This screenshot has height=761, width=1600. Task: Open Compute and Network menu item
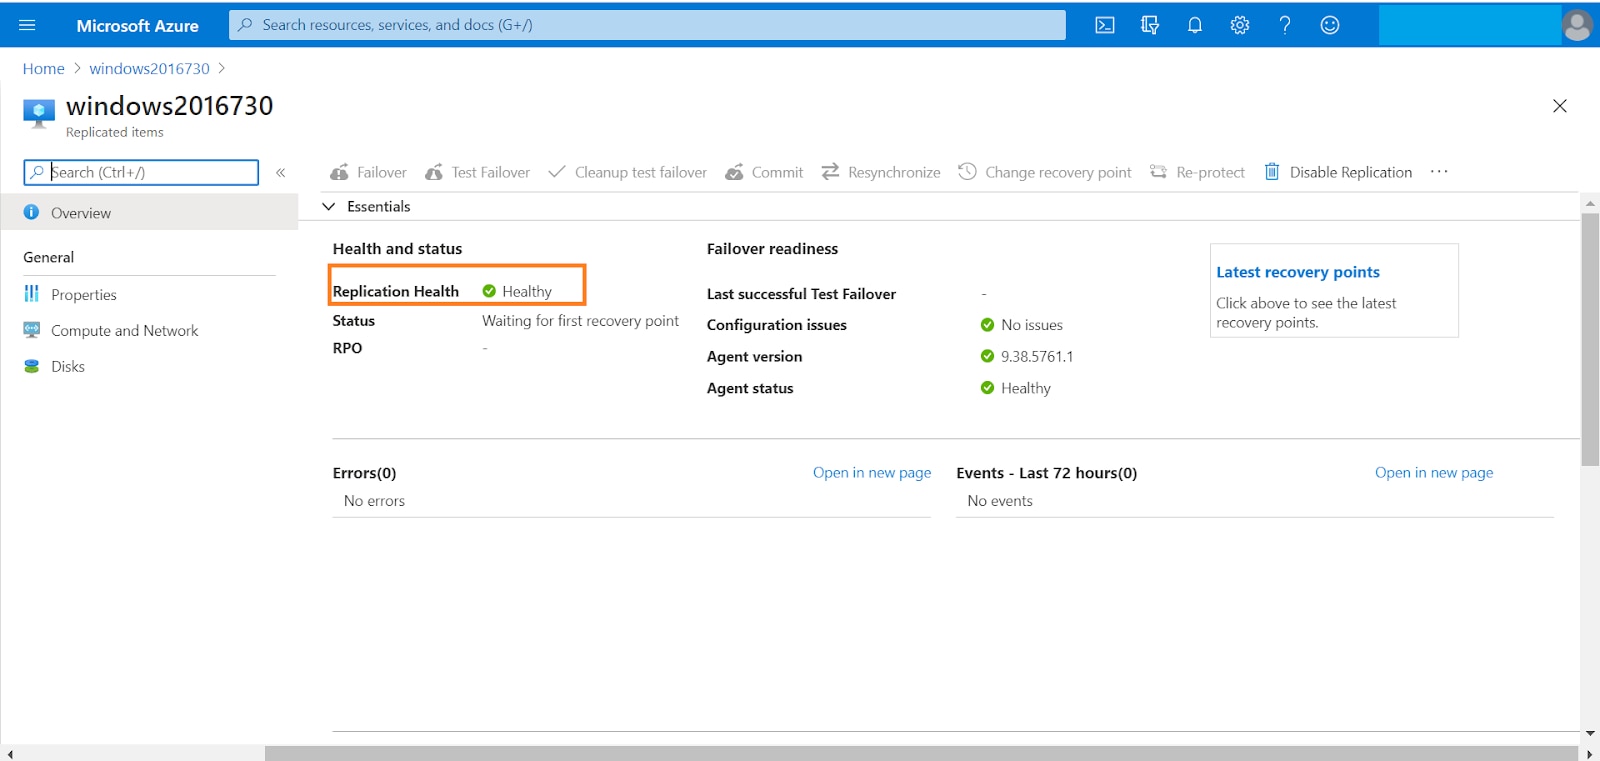[x=124, y=330]
